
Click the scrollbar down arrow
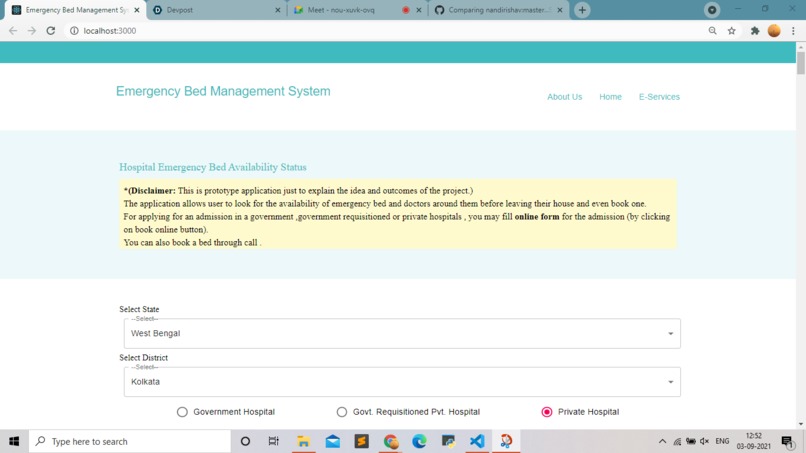coord(801,424)
